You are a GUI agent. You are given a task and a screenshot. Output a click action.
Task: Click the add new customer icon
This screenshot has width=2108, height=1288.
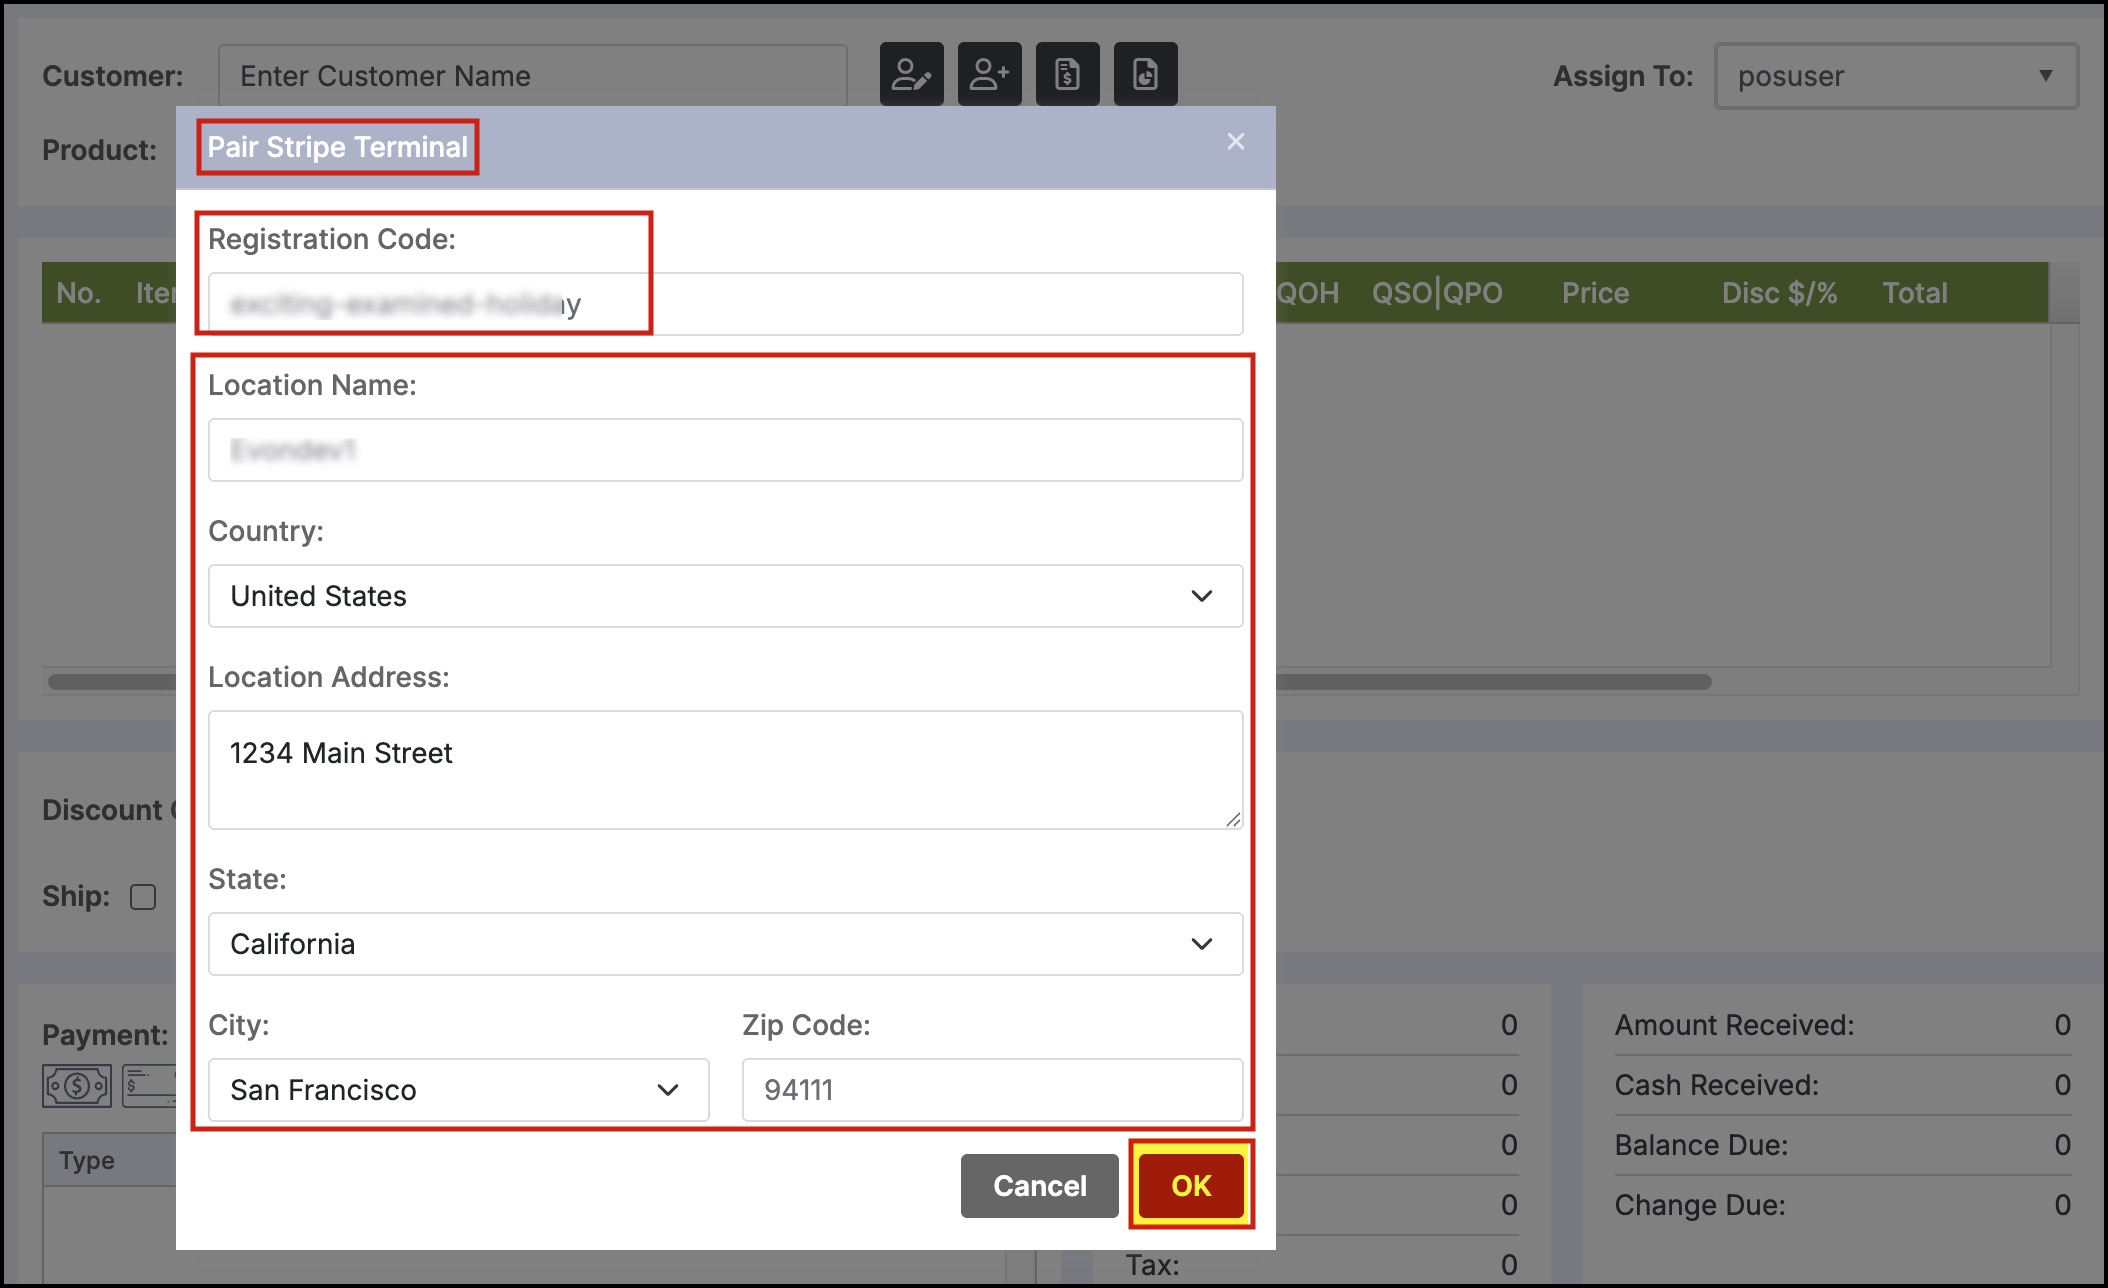point(989,74)
